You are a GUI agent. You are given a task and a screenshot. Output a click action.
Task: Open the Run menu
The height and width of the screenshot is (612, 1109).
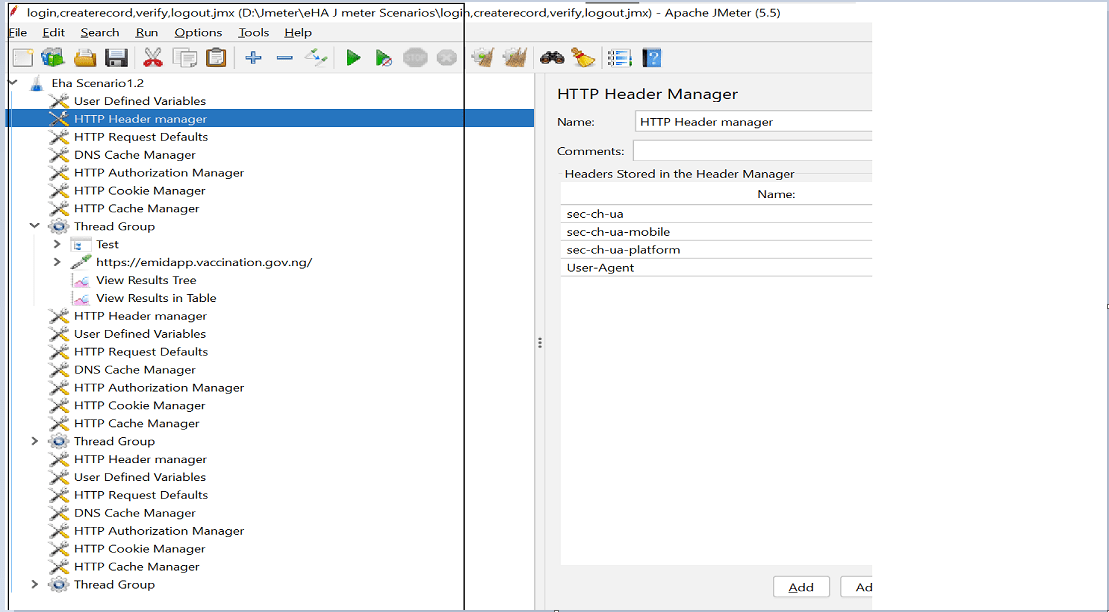146,33
